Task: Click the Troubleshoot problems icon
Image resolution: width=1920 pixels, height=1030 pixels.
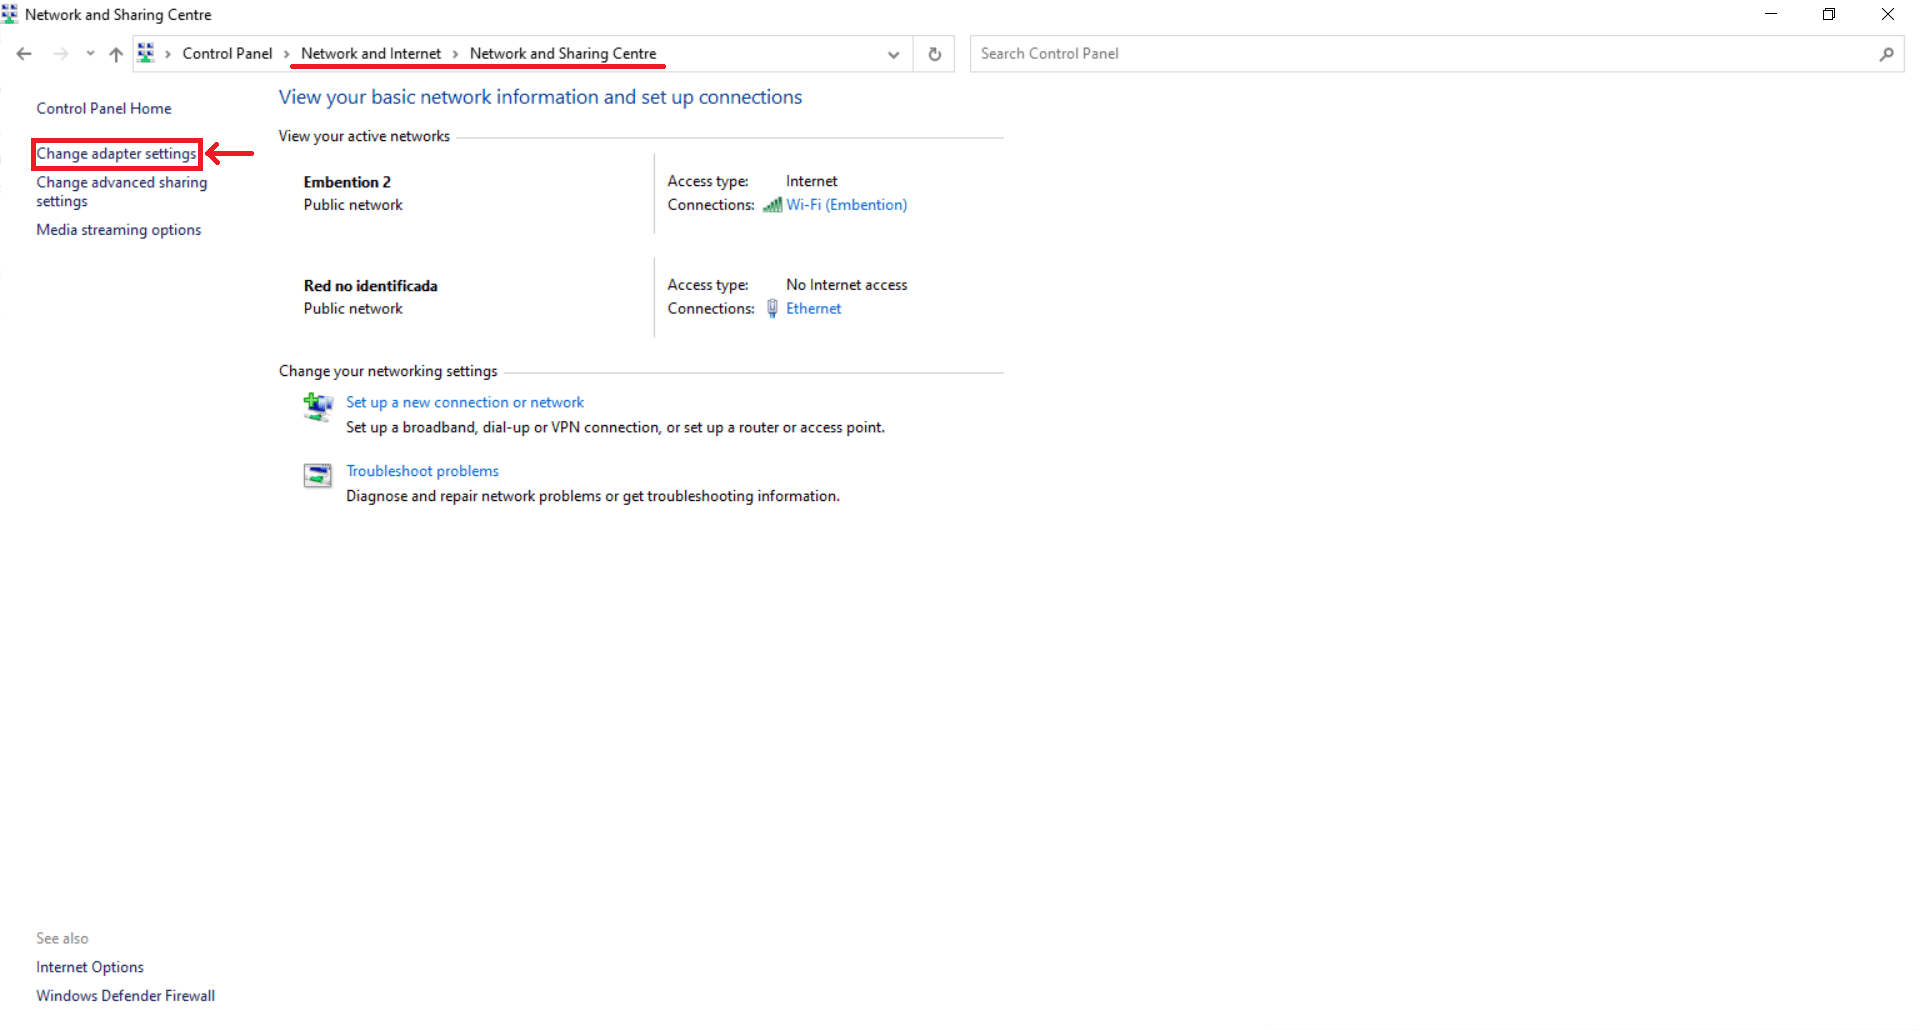Action: click(x=318, y=476)
